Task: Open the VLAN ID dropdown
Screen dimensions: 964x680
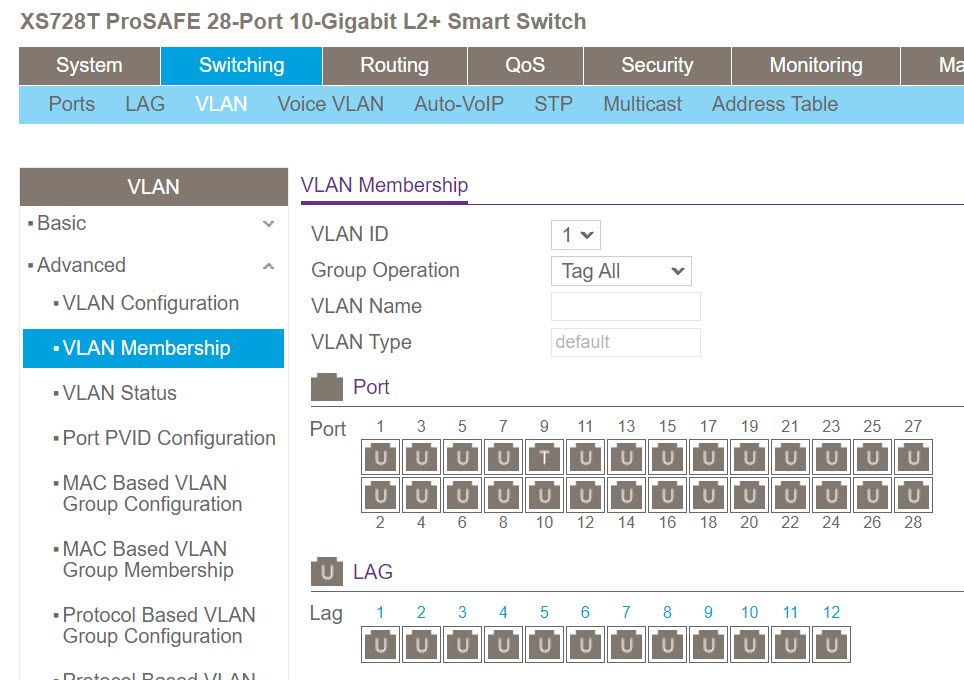Action: (575, 235)
